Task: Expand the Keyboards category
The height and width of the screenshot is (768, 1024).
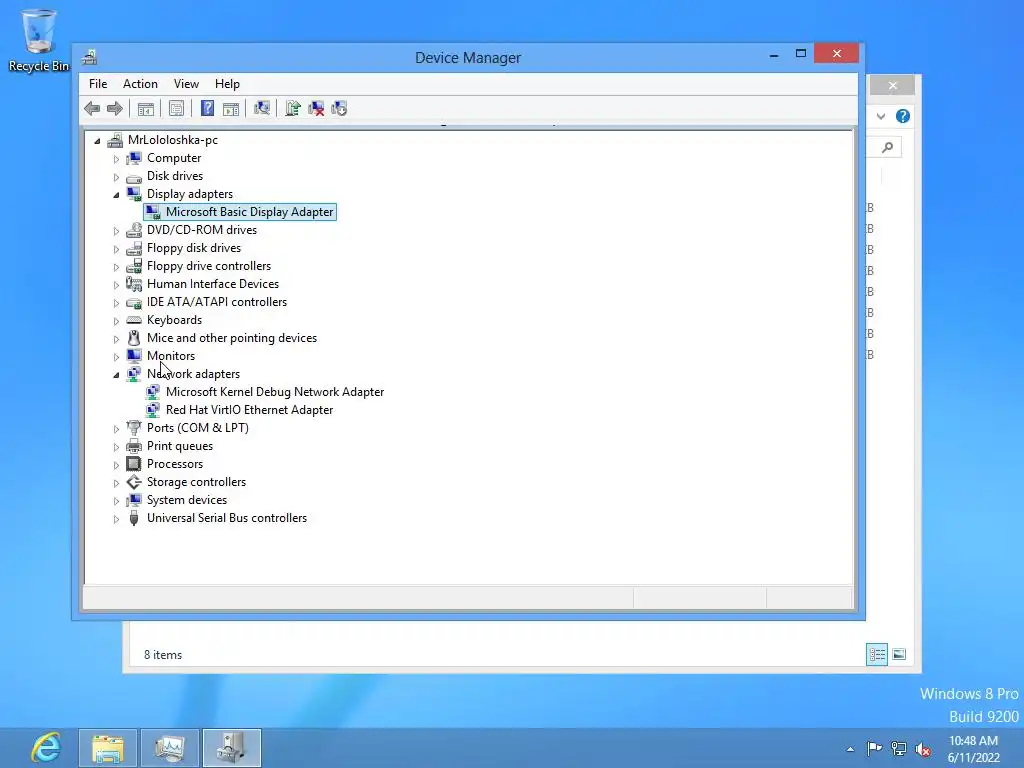Action: (x=116, y=321)
